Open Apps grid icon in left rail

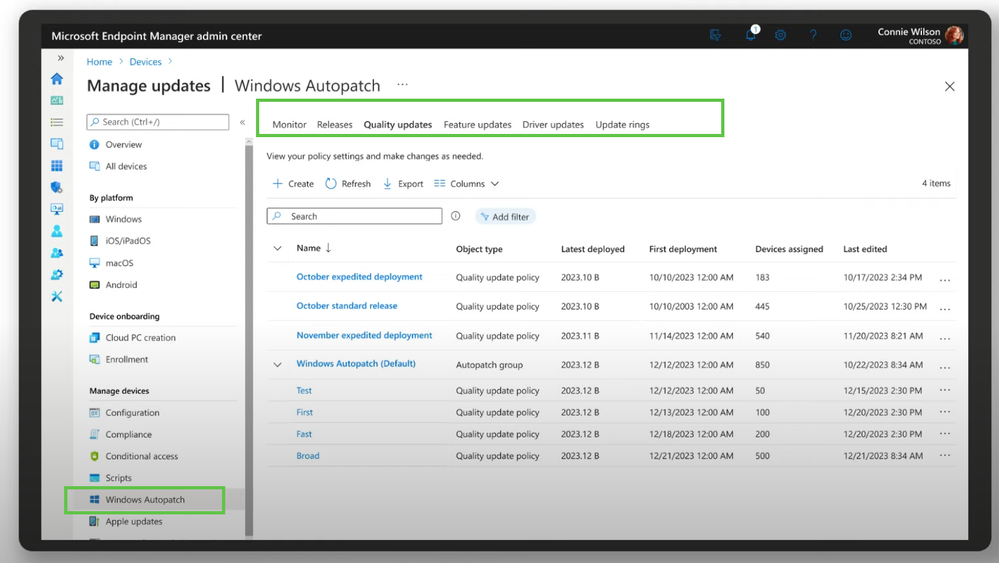pyautogui.click(x=57, y=166)
